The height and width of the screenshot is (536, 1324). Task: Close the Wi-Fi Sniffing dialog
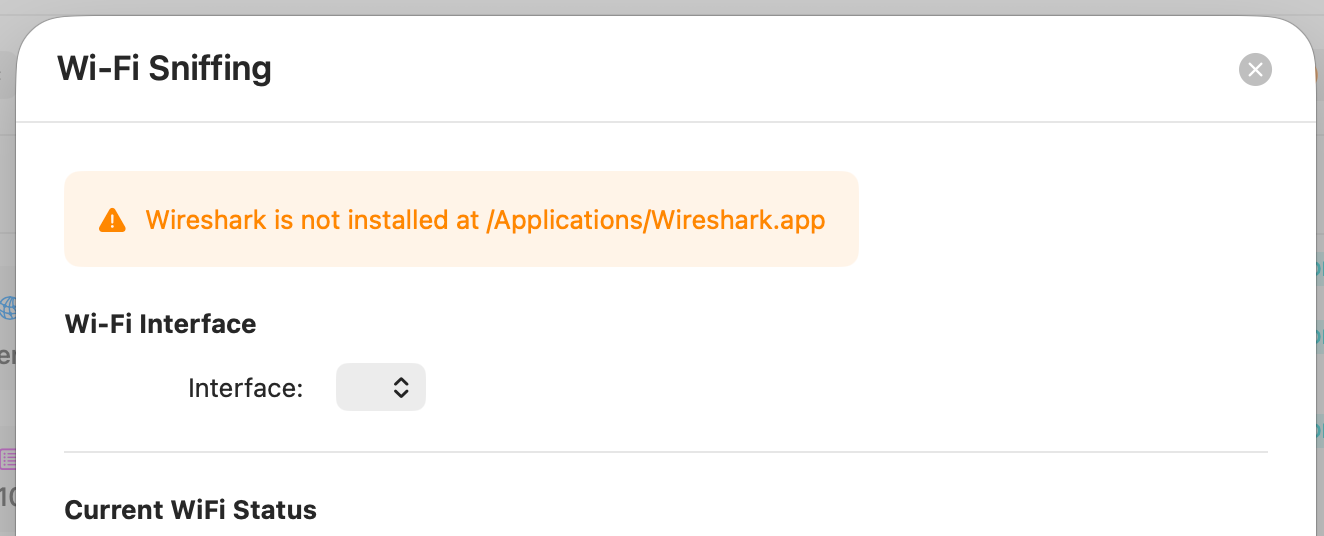[x=1255, y=69]
